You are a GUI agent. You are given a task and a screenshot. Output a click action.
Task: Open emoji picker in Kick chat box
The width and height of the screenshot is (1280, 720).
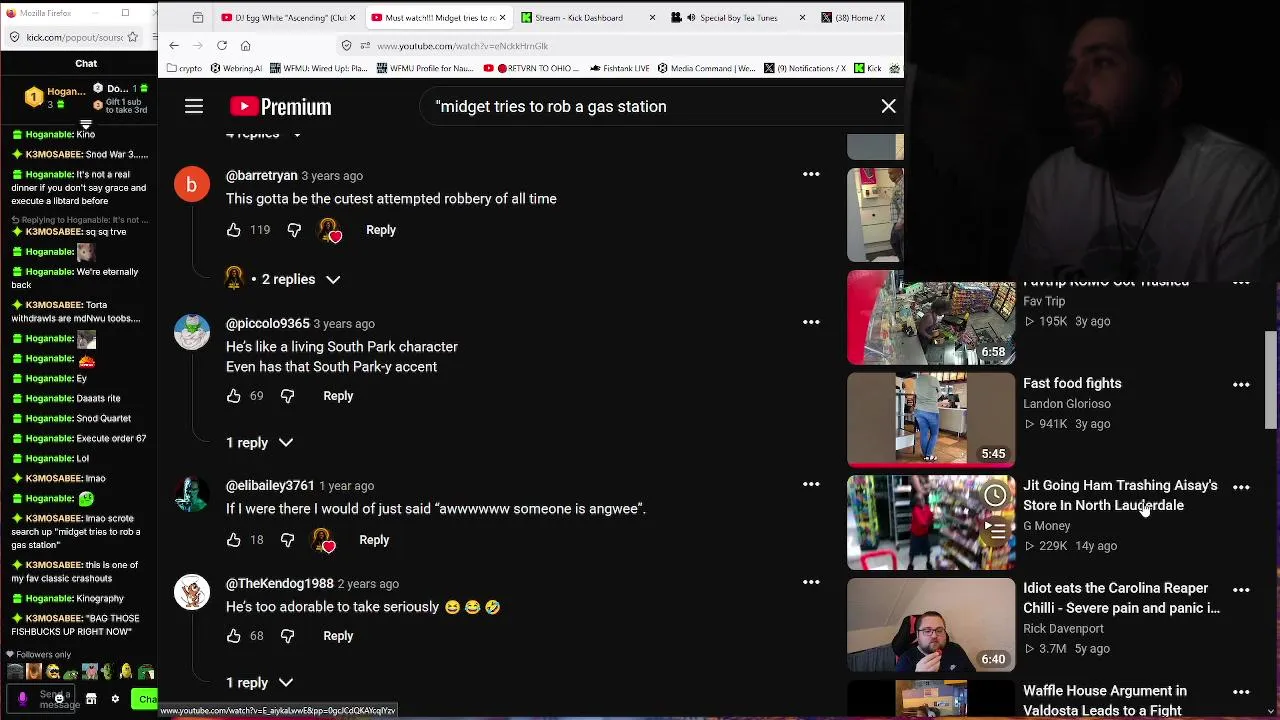(x=59, y=699)
